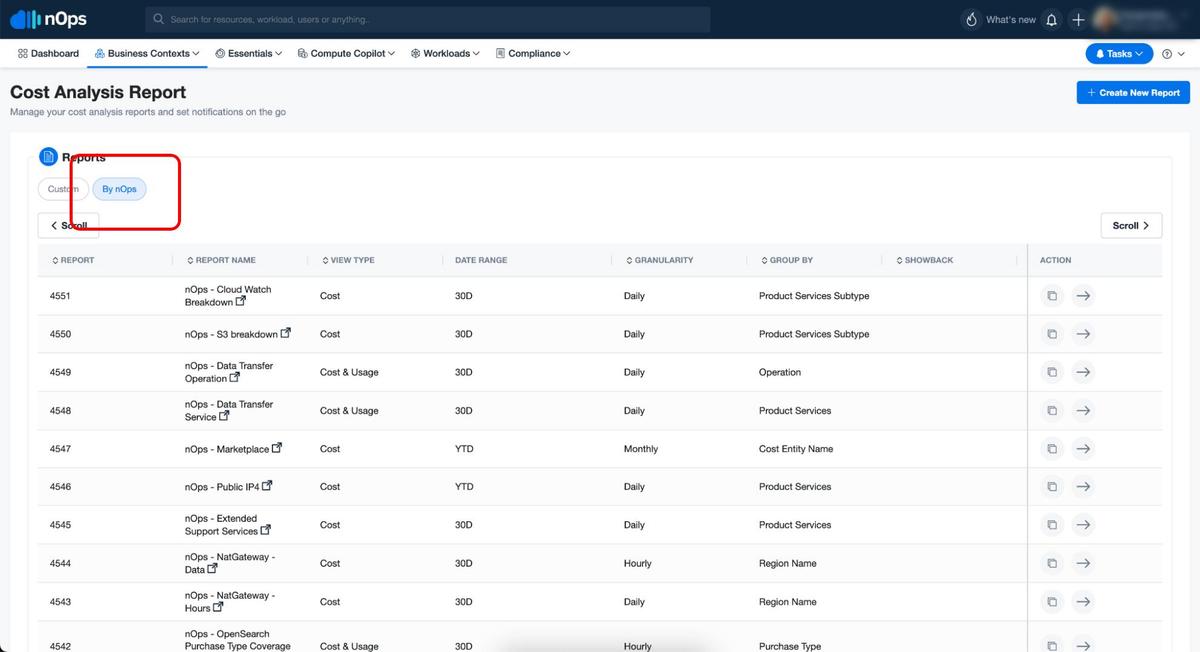
Task: Sort by Granularity column
Action: (x=659, y=260)
